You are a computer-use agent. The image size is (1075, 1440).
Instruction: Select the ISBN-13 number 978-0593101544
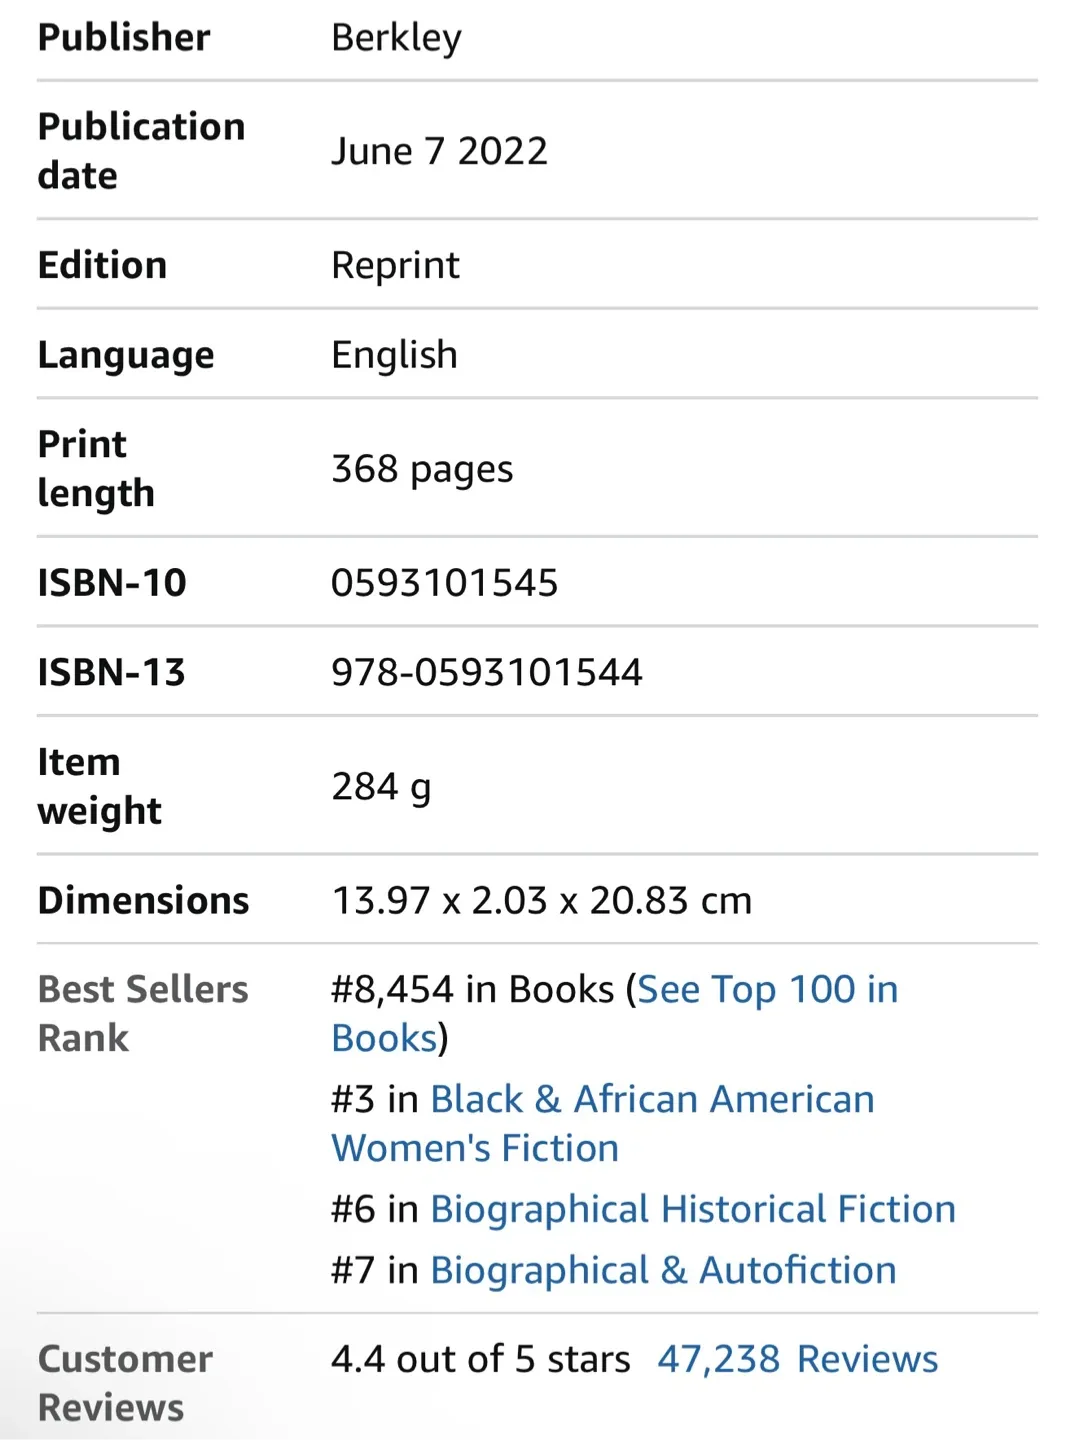[487, 672]
